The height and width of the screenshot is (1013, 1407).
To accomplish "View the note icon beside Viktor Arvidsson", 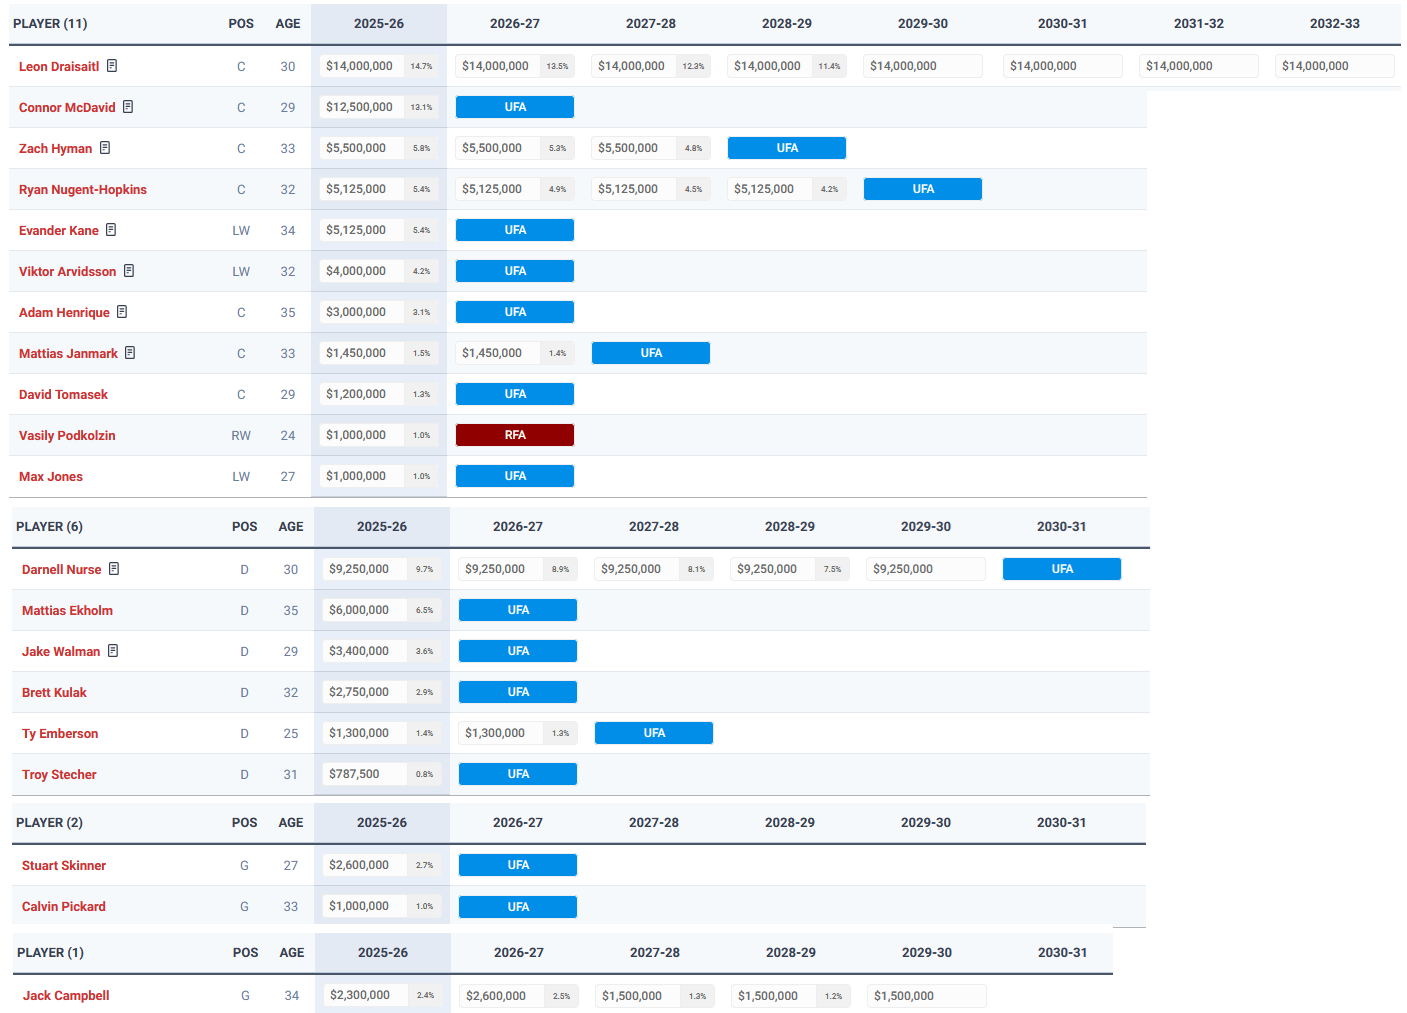I will coord(129,271).
